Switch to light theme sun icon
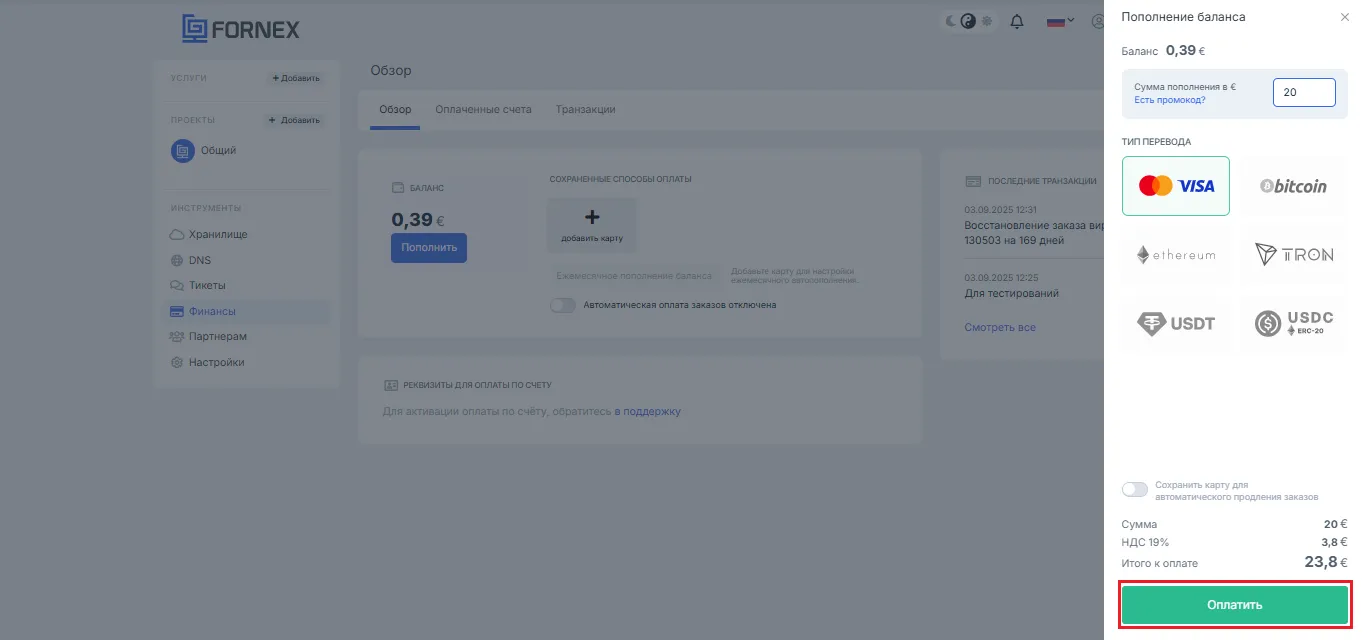Viewport: 1366px width, 640px height. coord(987,21)
